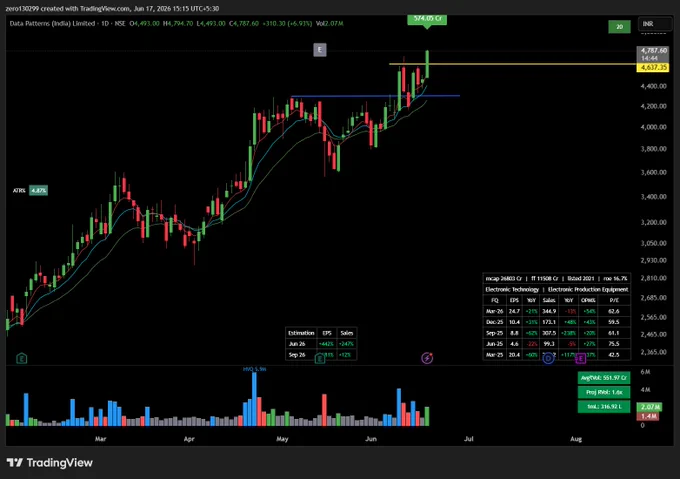Click the Apr label on time axis
680x479 pixels.
point(189,439)
